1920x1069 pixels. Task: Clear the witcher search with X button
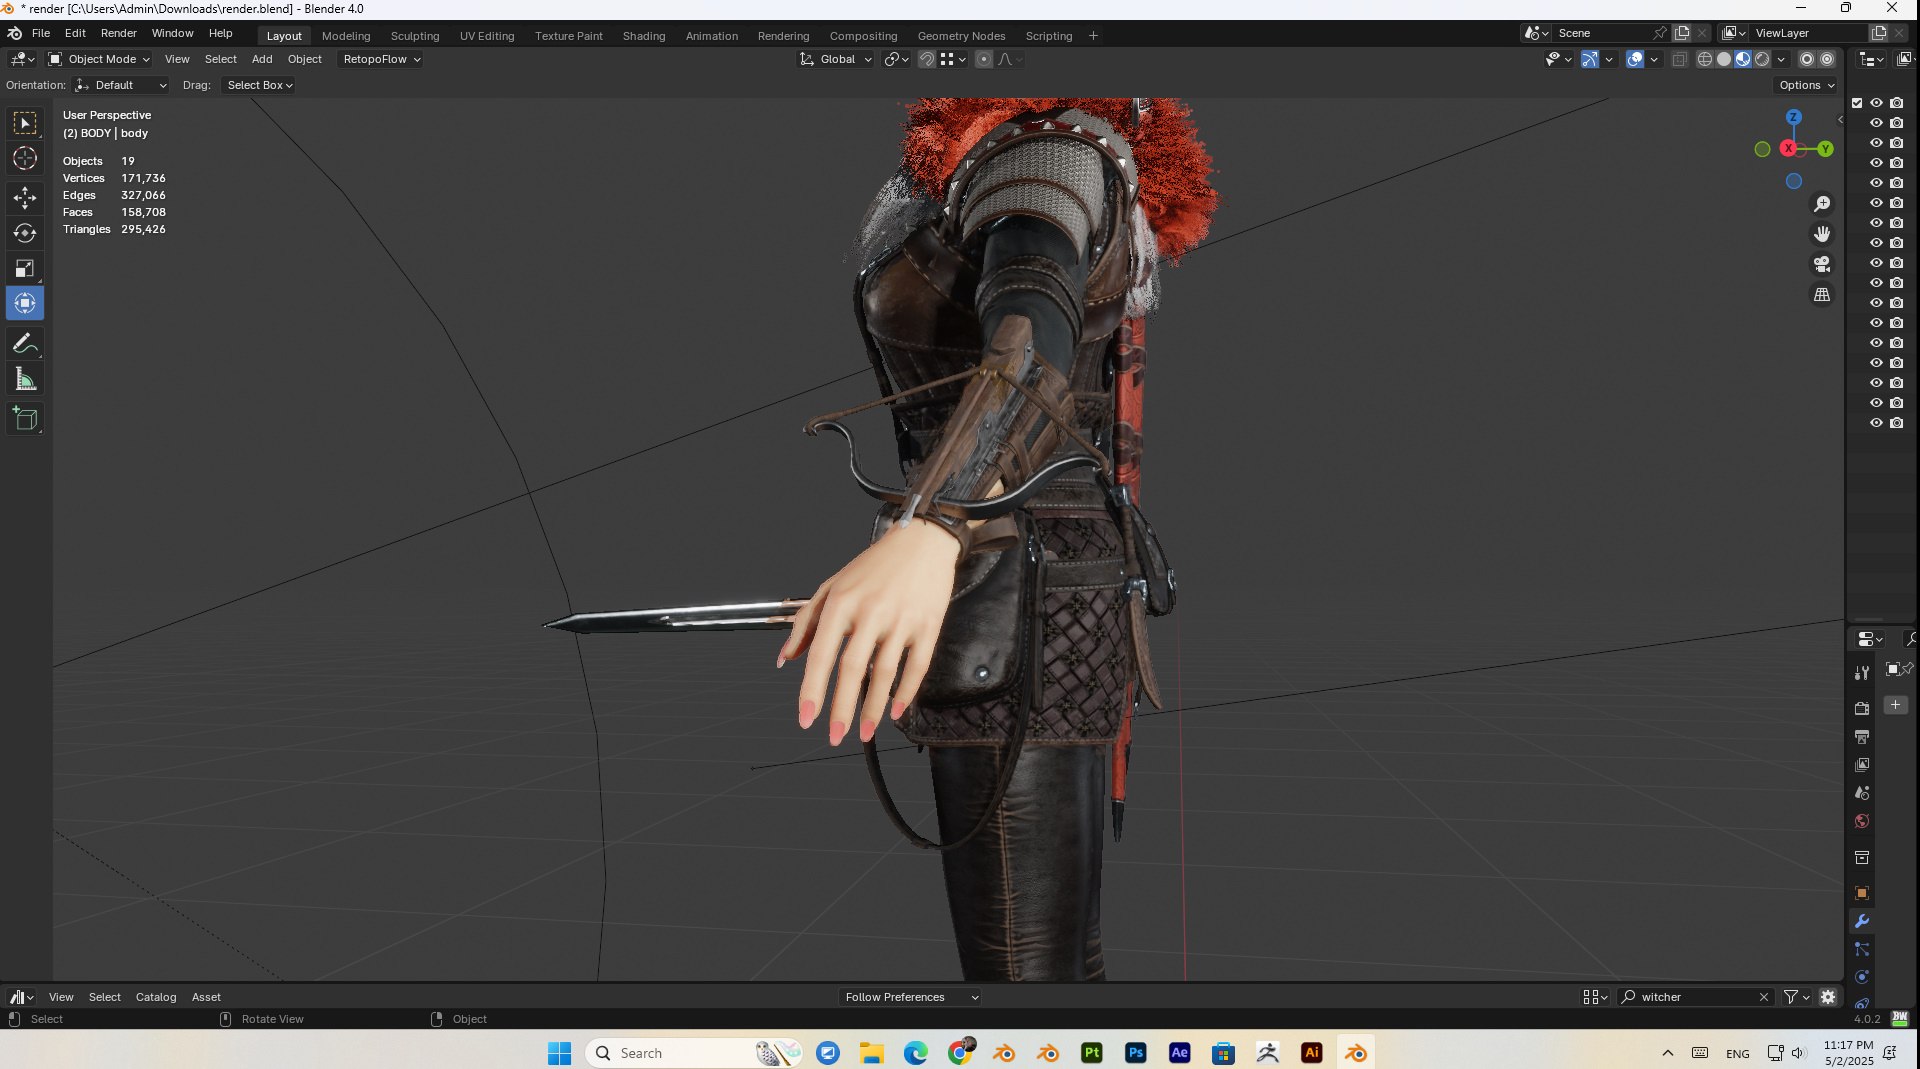[1764, 997]
